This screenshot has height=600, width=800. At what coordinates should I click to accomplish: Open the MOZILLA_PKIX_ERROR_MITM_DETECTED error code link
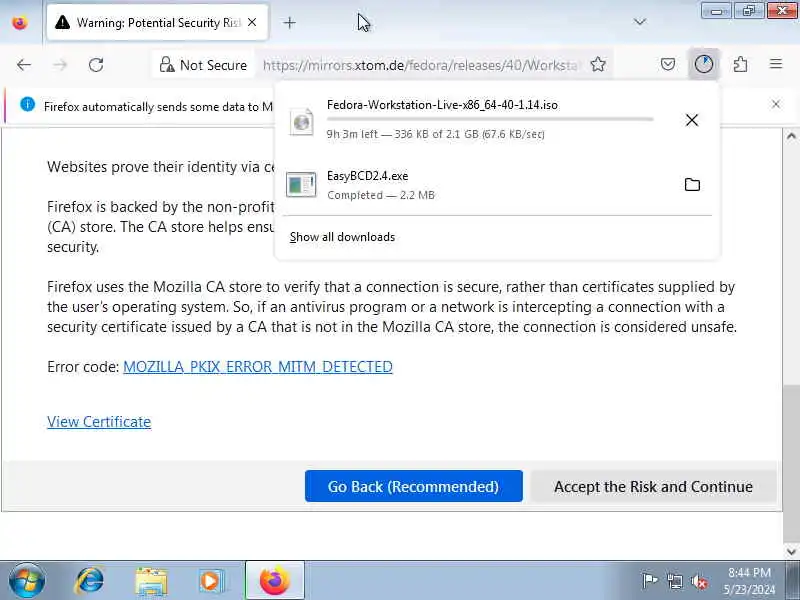tap(258, 367)
